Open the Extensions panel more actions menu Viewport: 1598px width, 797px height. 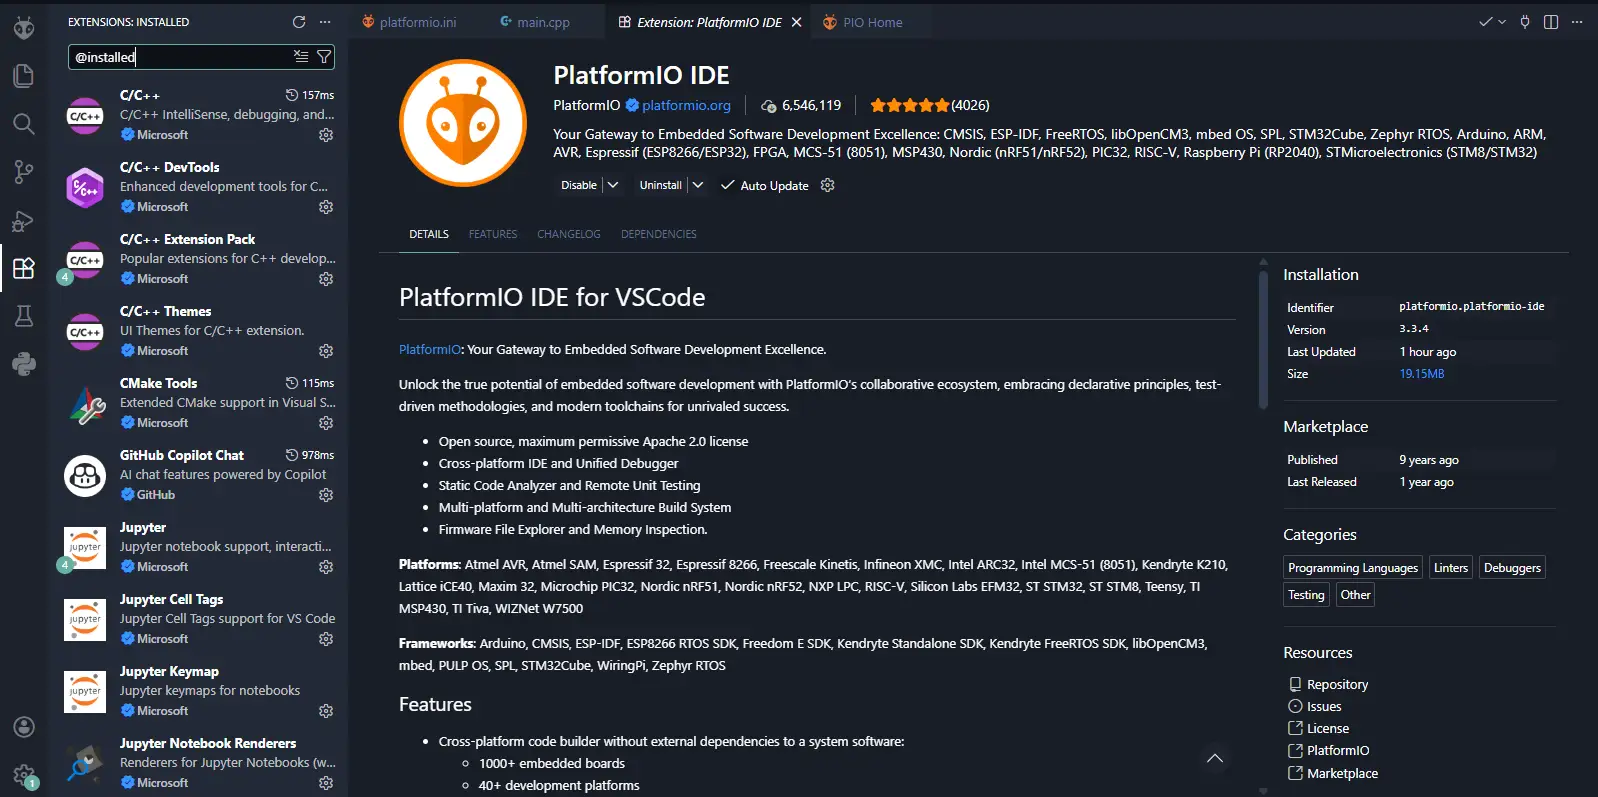[325, 22]
